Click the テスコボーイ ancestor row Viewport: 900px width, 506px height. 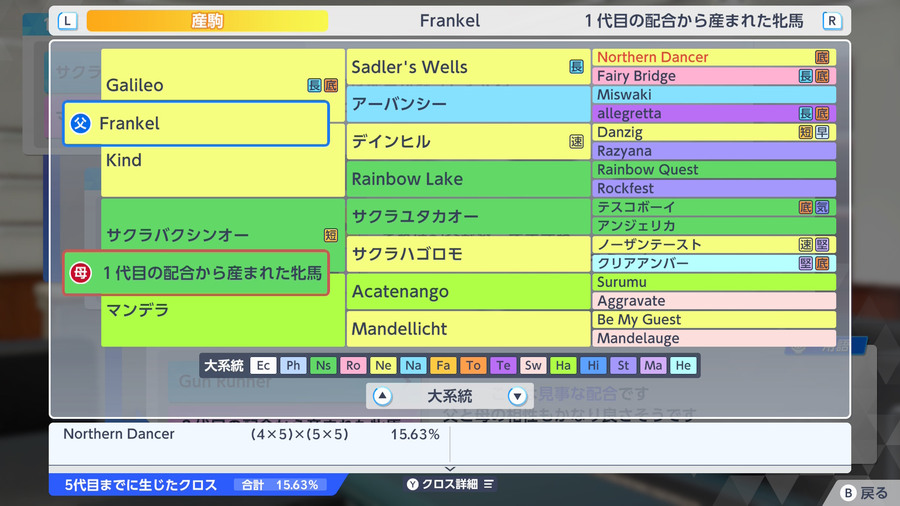tap(714, 207)
